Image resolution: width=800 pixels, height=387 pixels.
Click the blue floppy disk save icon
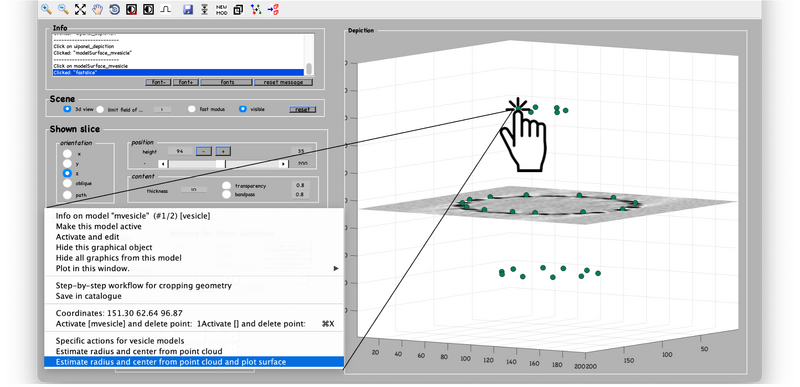[x=188, y=9]
